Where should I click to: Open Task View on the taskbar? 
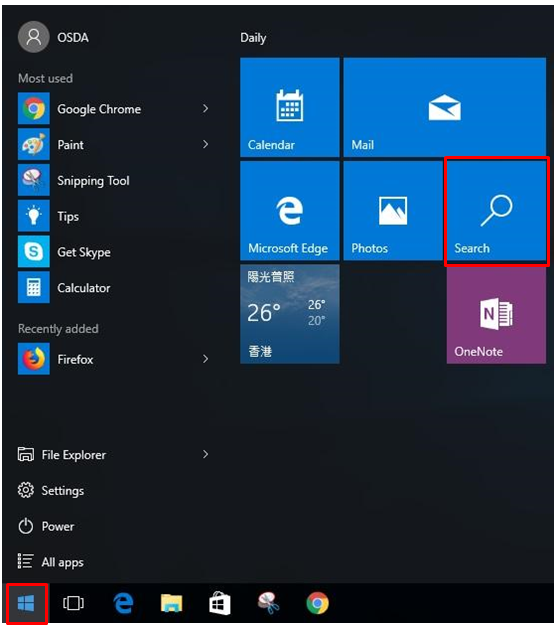coord(73,603)
